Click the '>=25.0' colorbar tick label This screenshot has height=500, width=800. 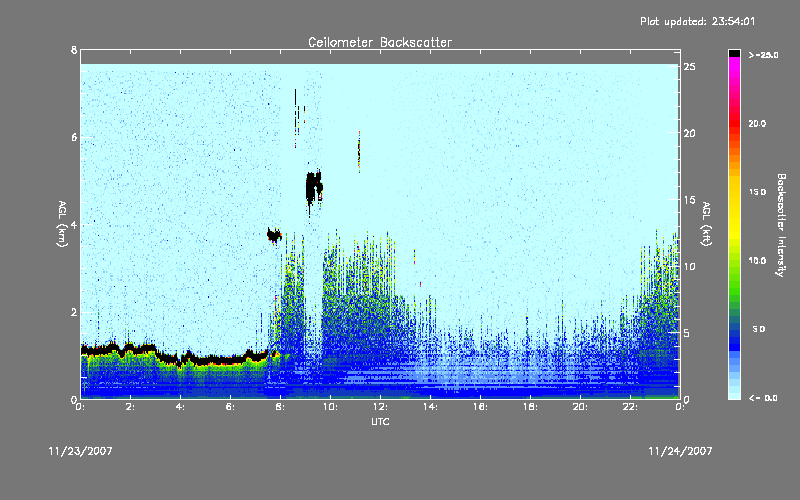[x=763, y=55]
